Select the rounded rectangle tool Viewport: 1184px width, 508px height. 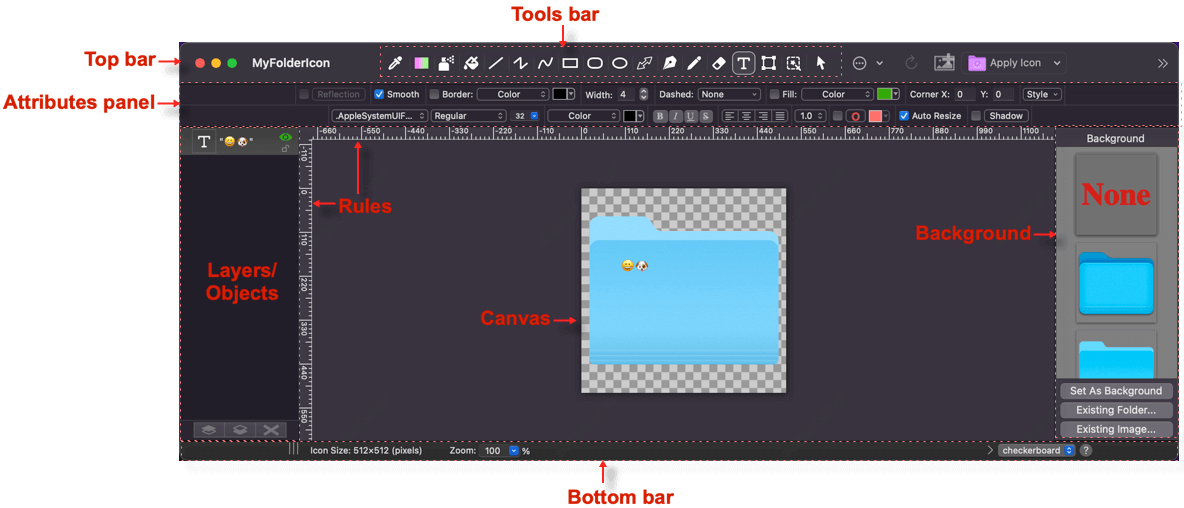click(x=594, y=63)
